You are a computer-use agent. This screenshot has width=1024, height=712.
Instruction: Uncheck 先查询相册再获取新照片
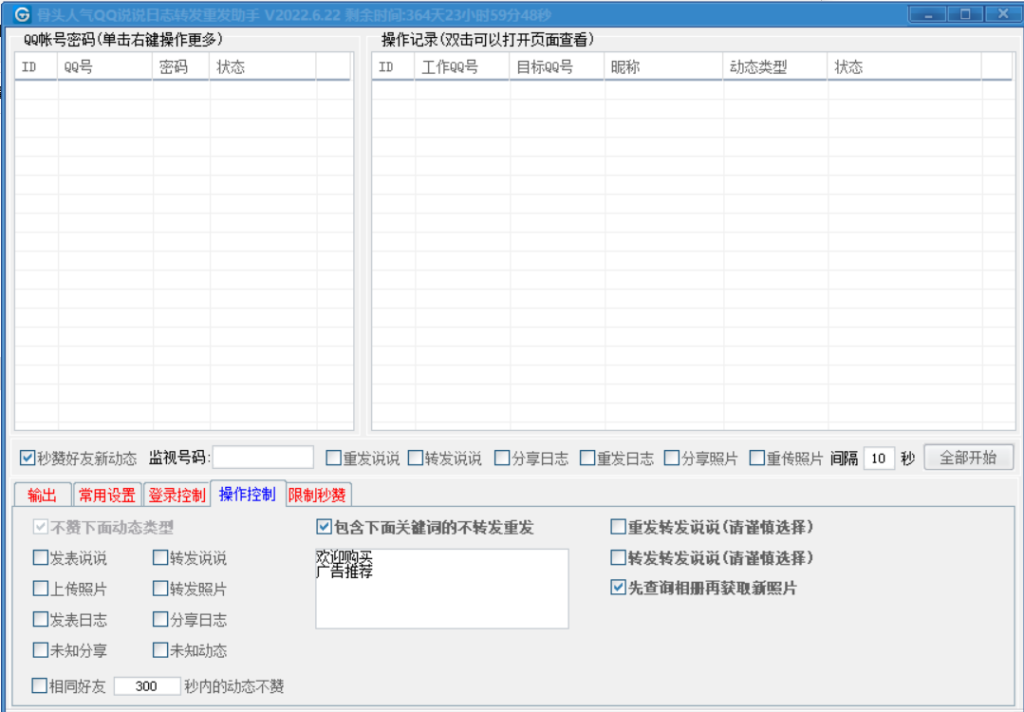point(618,589)
